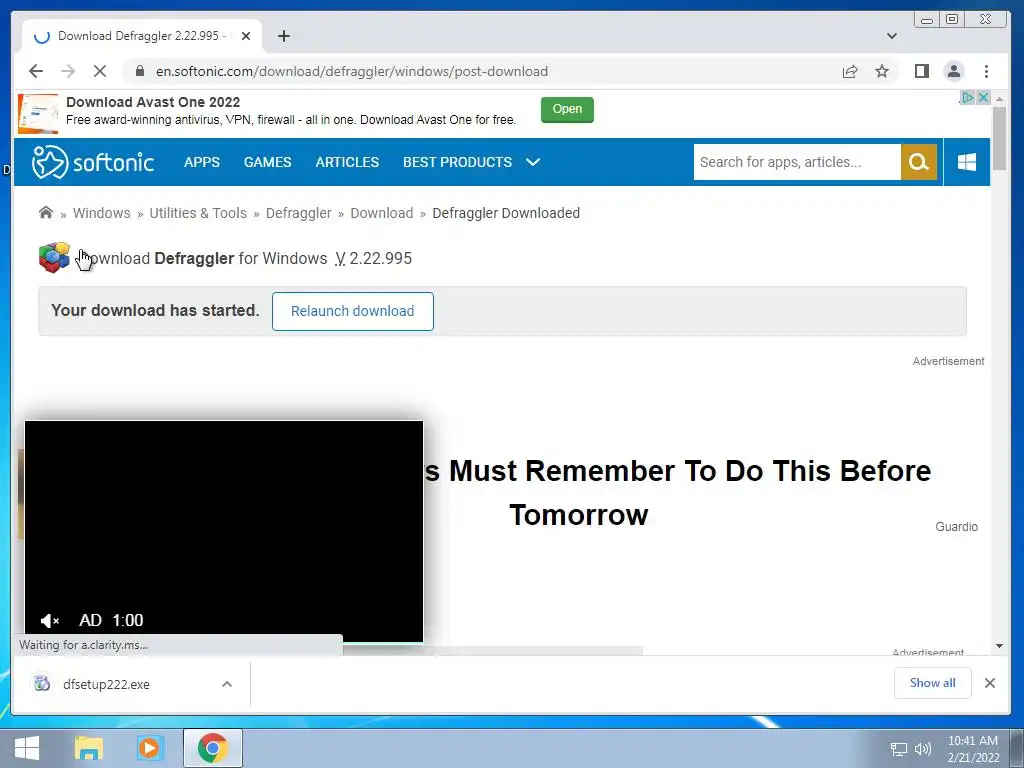Click the Avast One ad thumbnail
Image resolution: width=1024 pixels, height=768 pixels.
38,114
